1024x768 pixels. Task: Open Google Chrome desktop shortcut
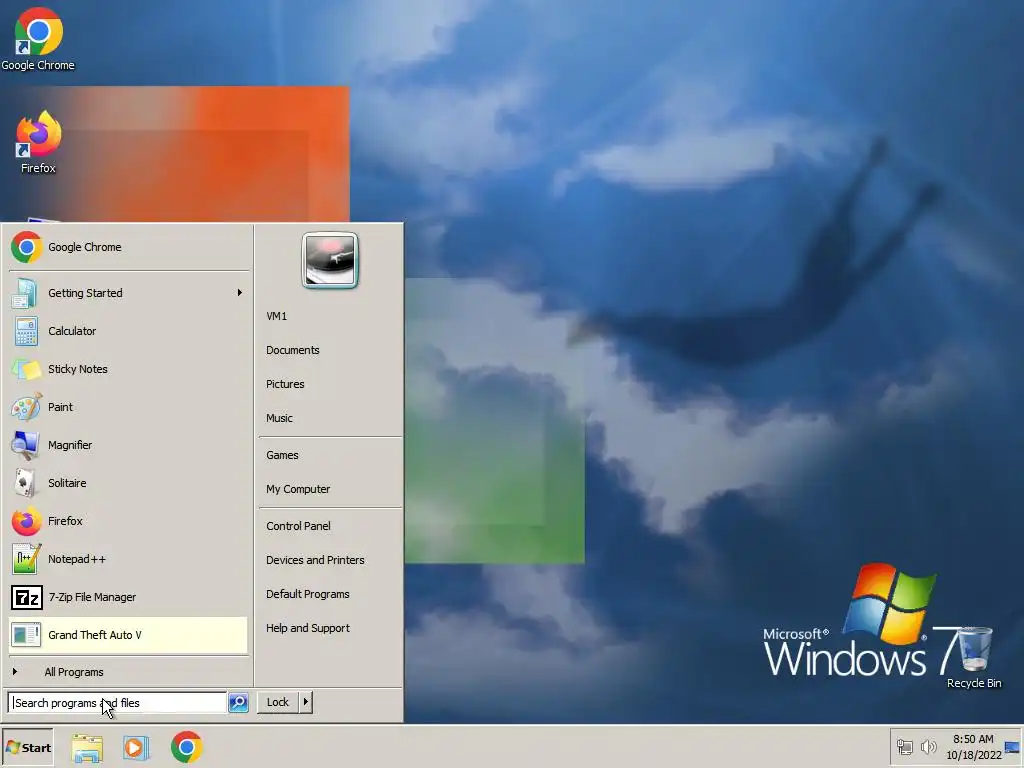point(38,39)
